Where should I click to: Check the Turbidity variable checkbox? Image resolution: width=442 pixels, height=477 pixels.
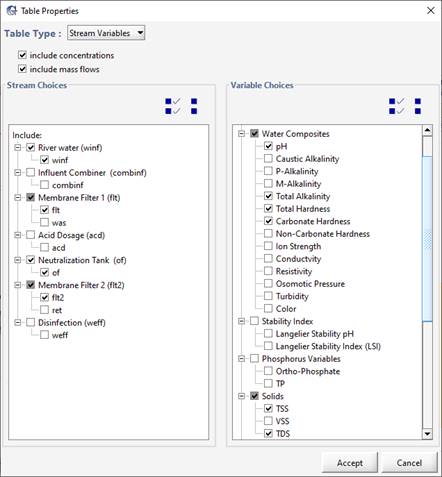point(268,296)
